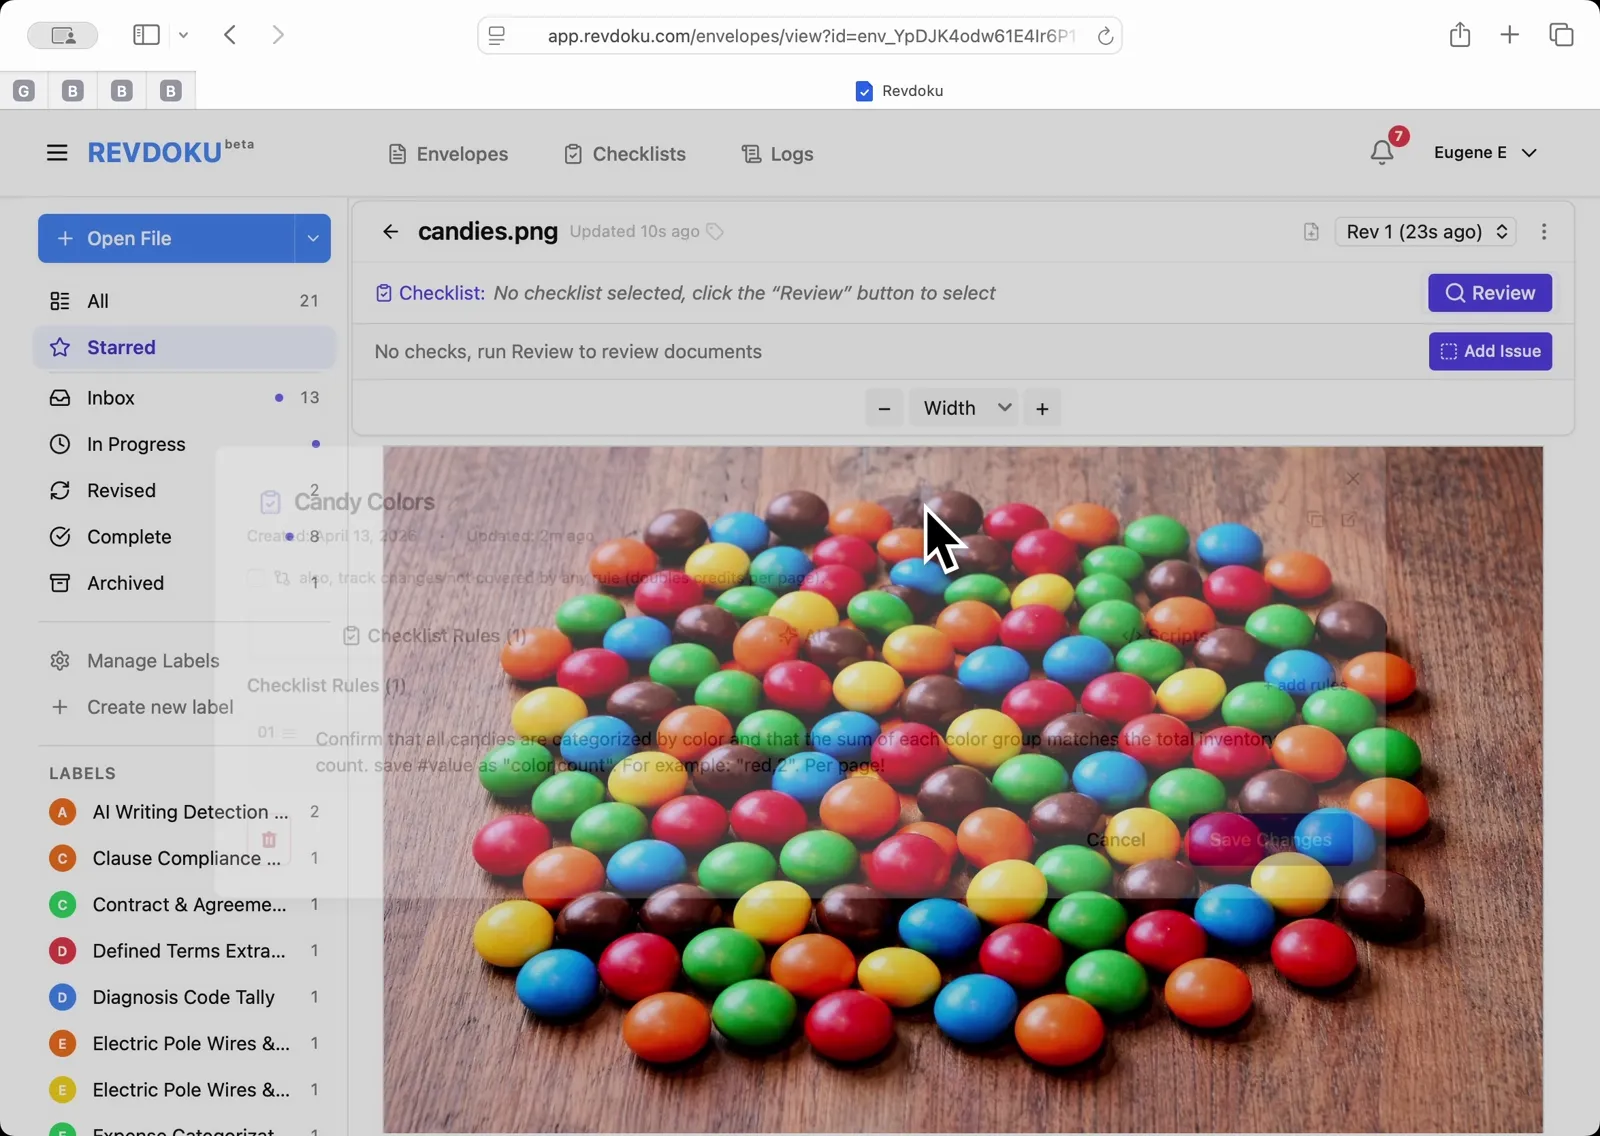Click the notification bell icon
The image size is (1600, 1136).
click(x=1382, y=152)
